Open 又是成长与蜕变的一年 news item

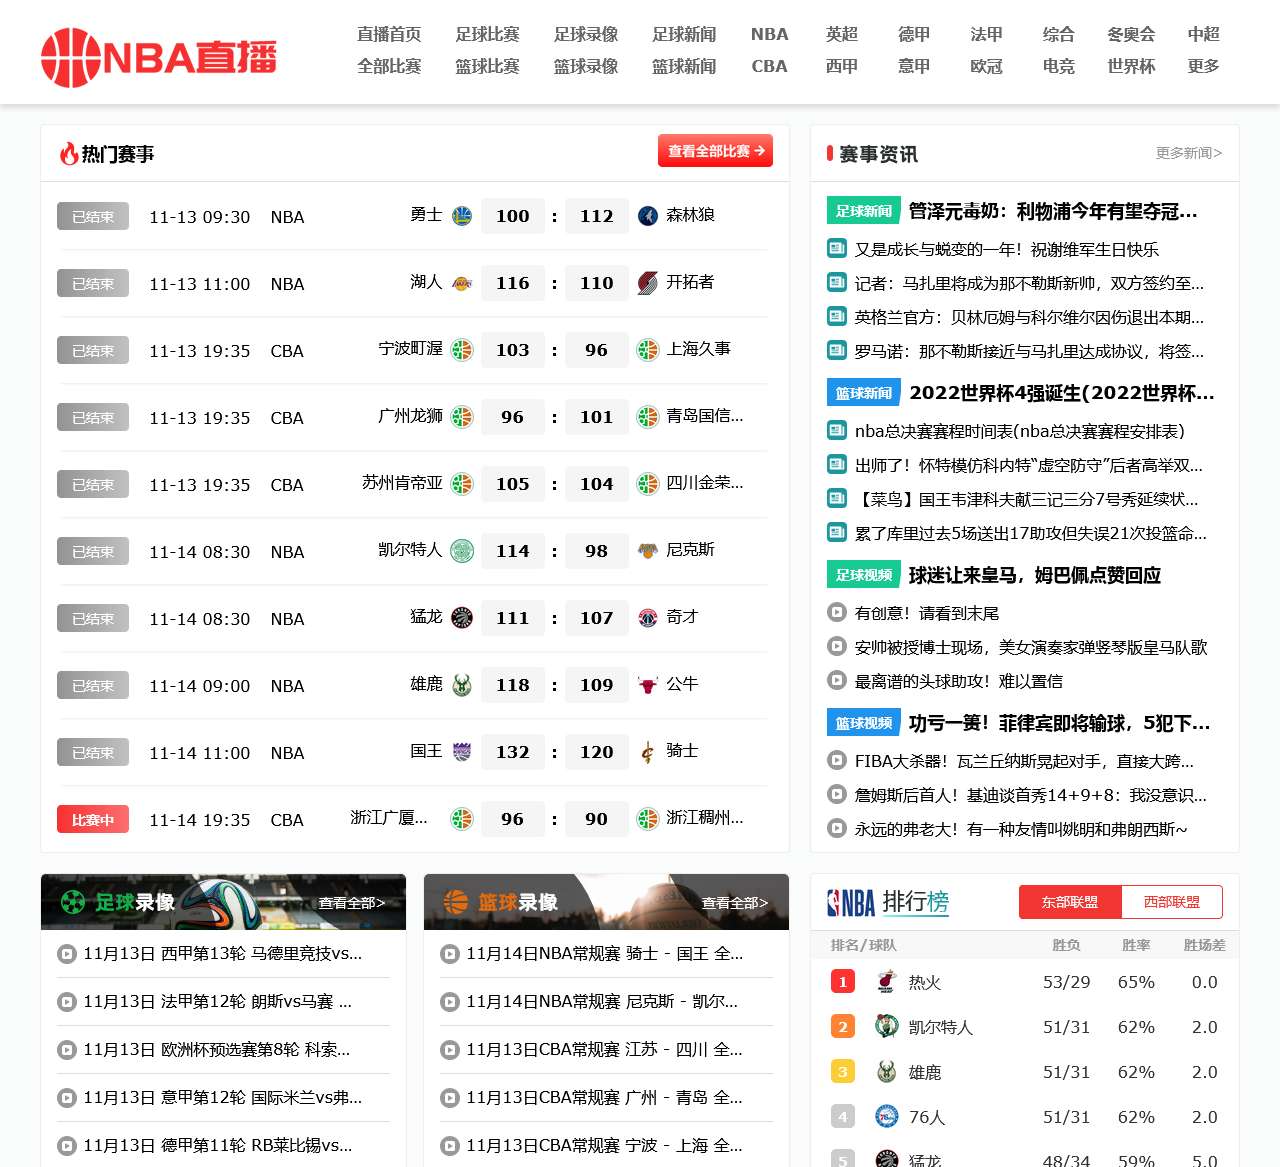[1007, 249]
